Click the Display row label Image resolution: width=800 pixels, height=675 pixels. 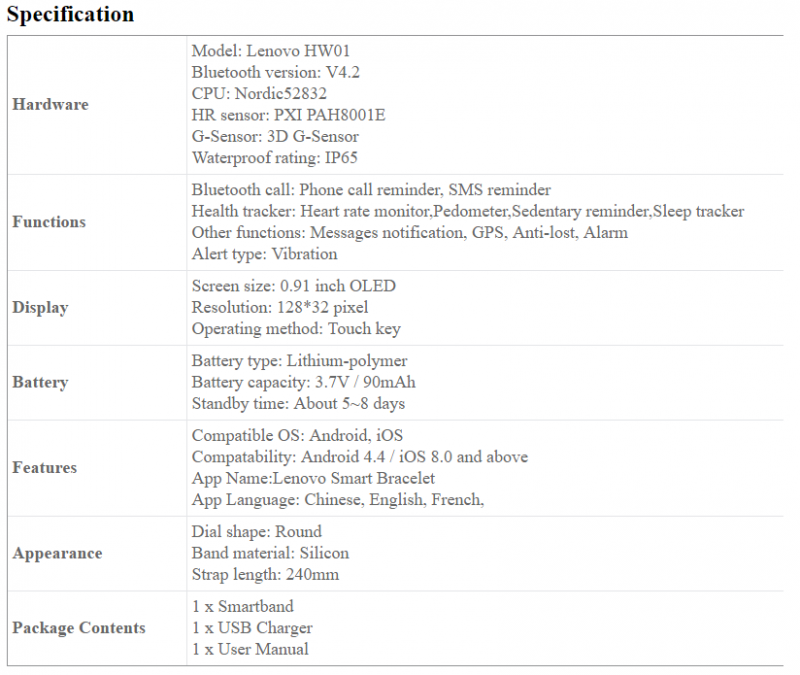[40, 307]
